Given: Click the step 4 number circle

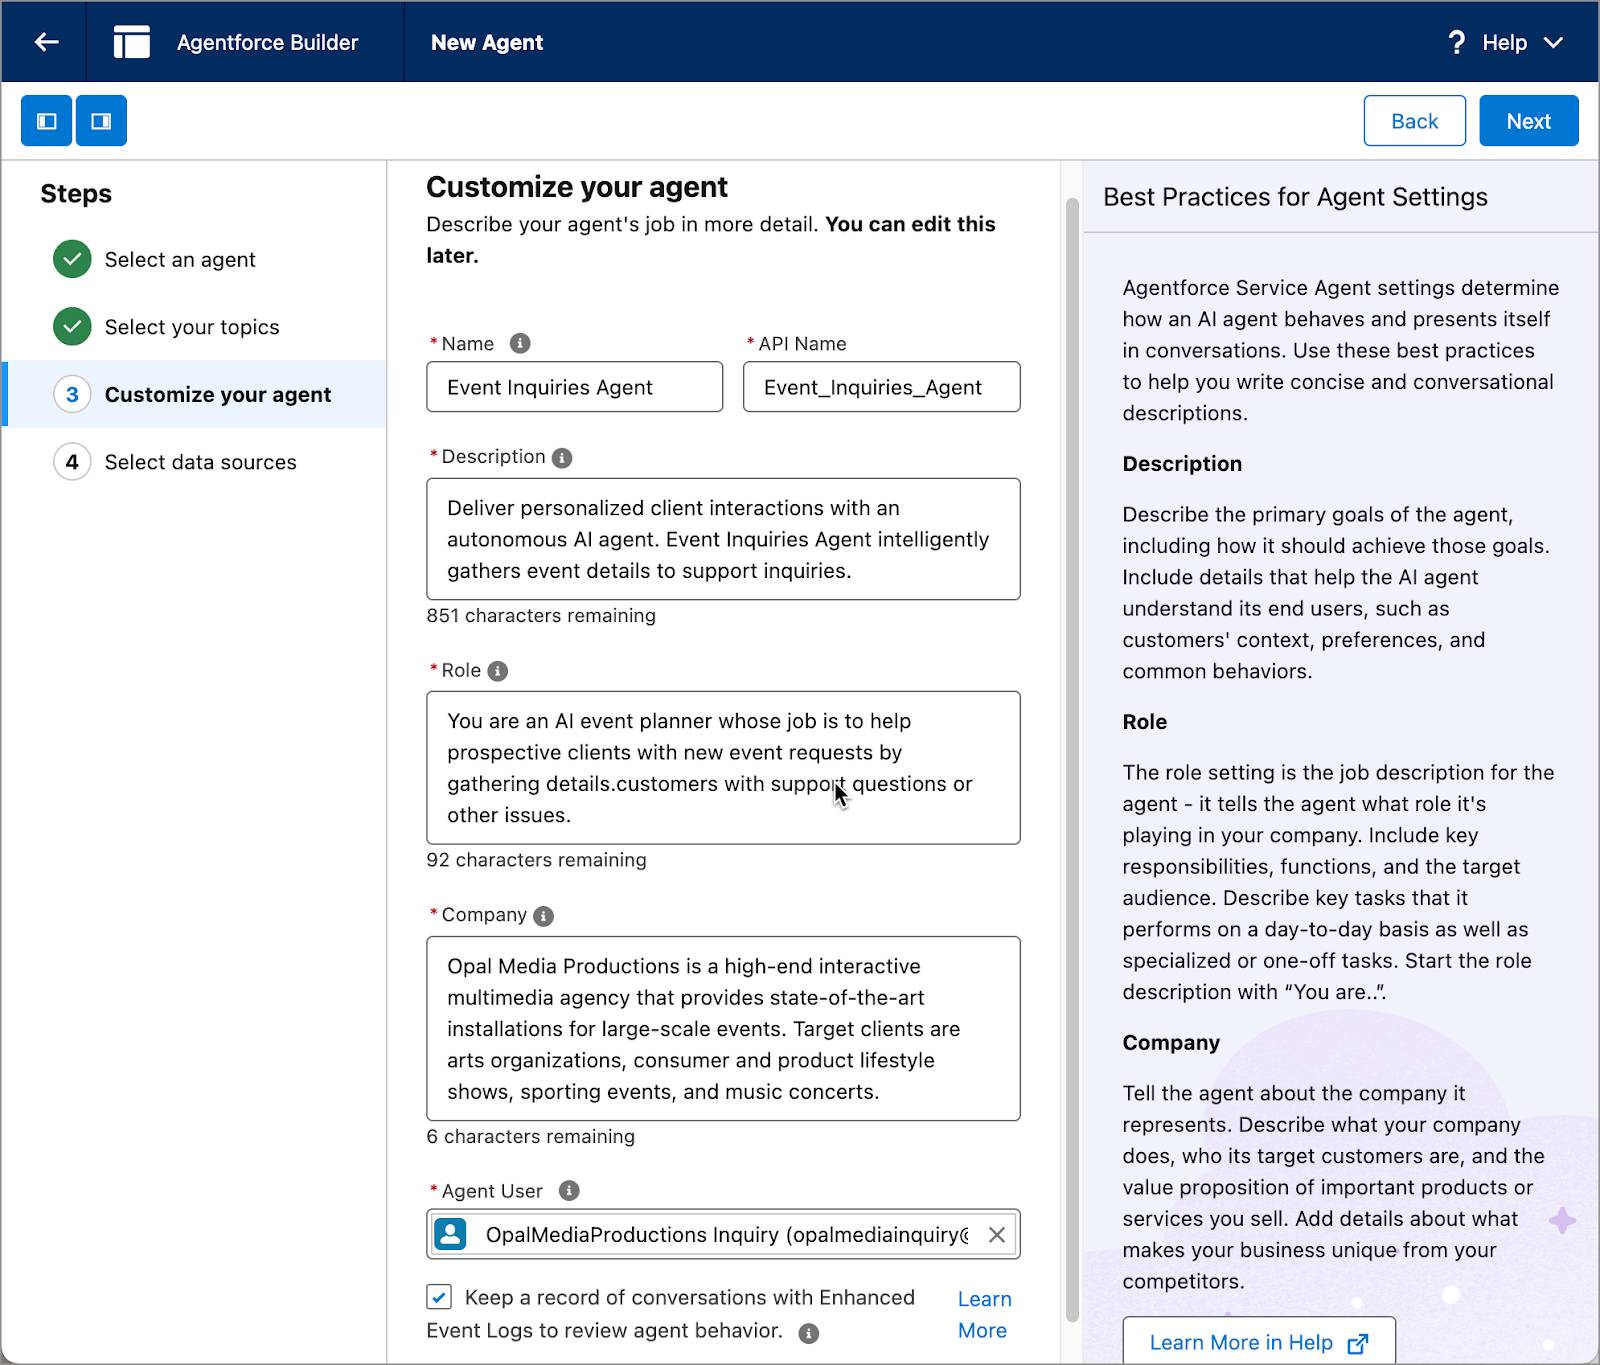Looking at the screenshot, I should point(72,461).
